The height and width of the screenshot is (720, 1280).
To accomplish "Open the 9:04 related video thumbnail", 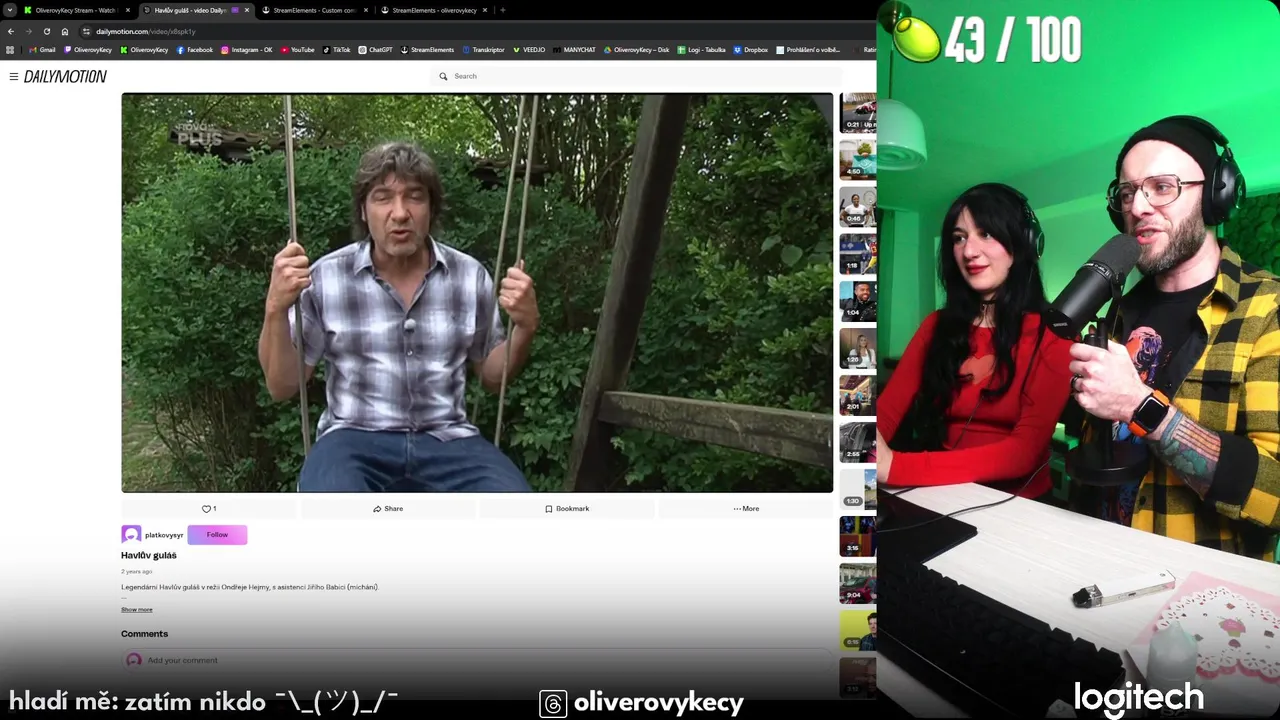I will pos(857,584).
